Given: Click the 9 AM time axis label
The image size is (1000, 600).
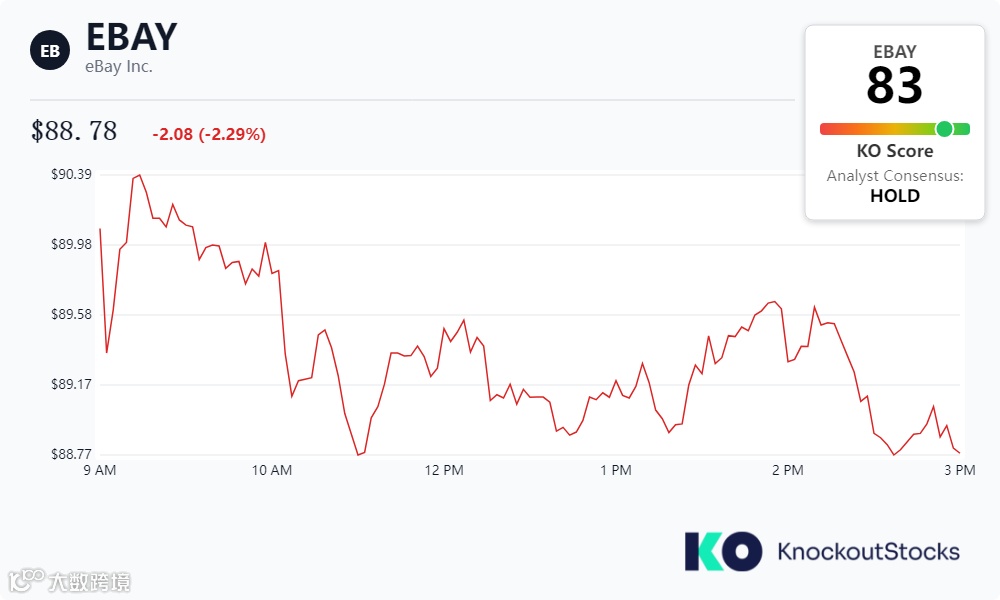Looking at the screenshot, I should click(x=99, y=470).
